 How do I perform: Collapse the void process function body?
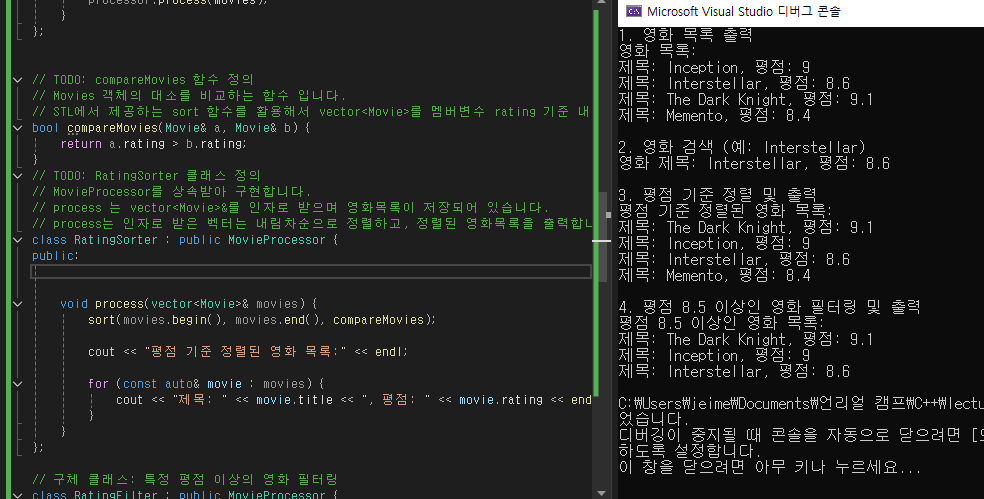pos(18,304)
